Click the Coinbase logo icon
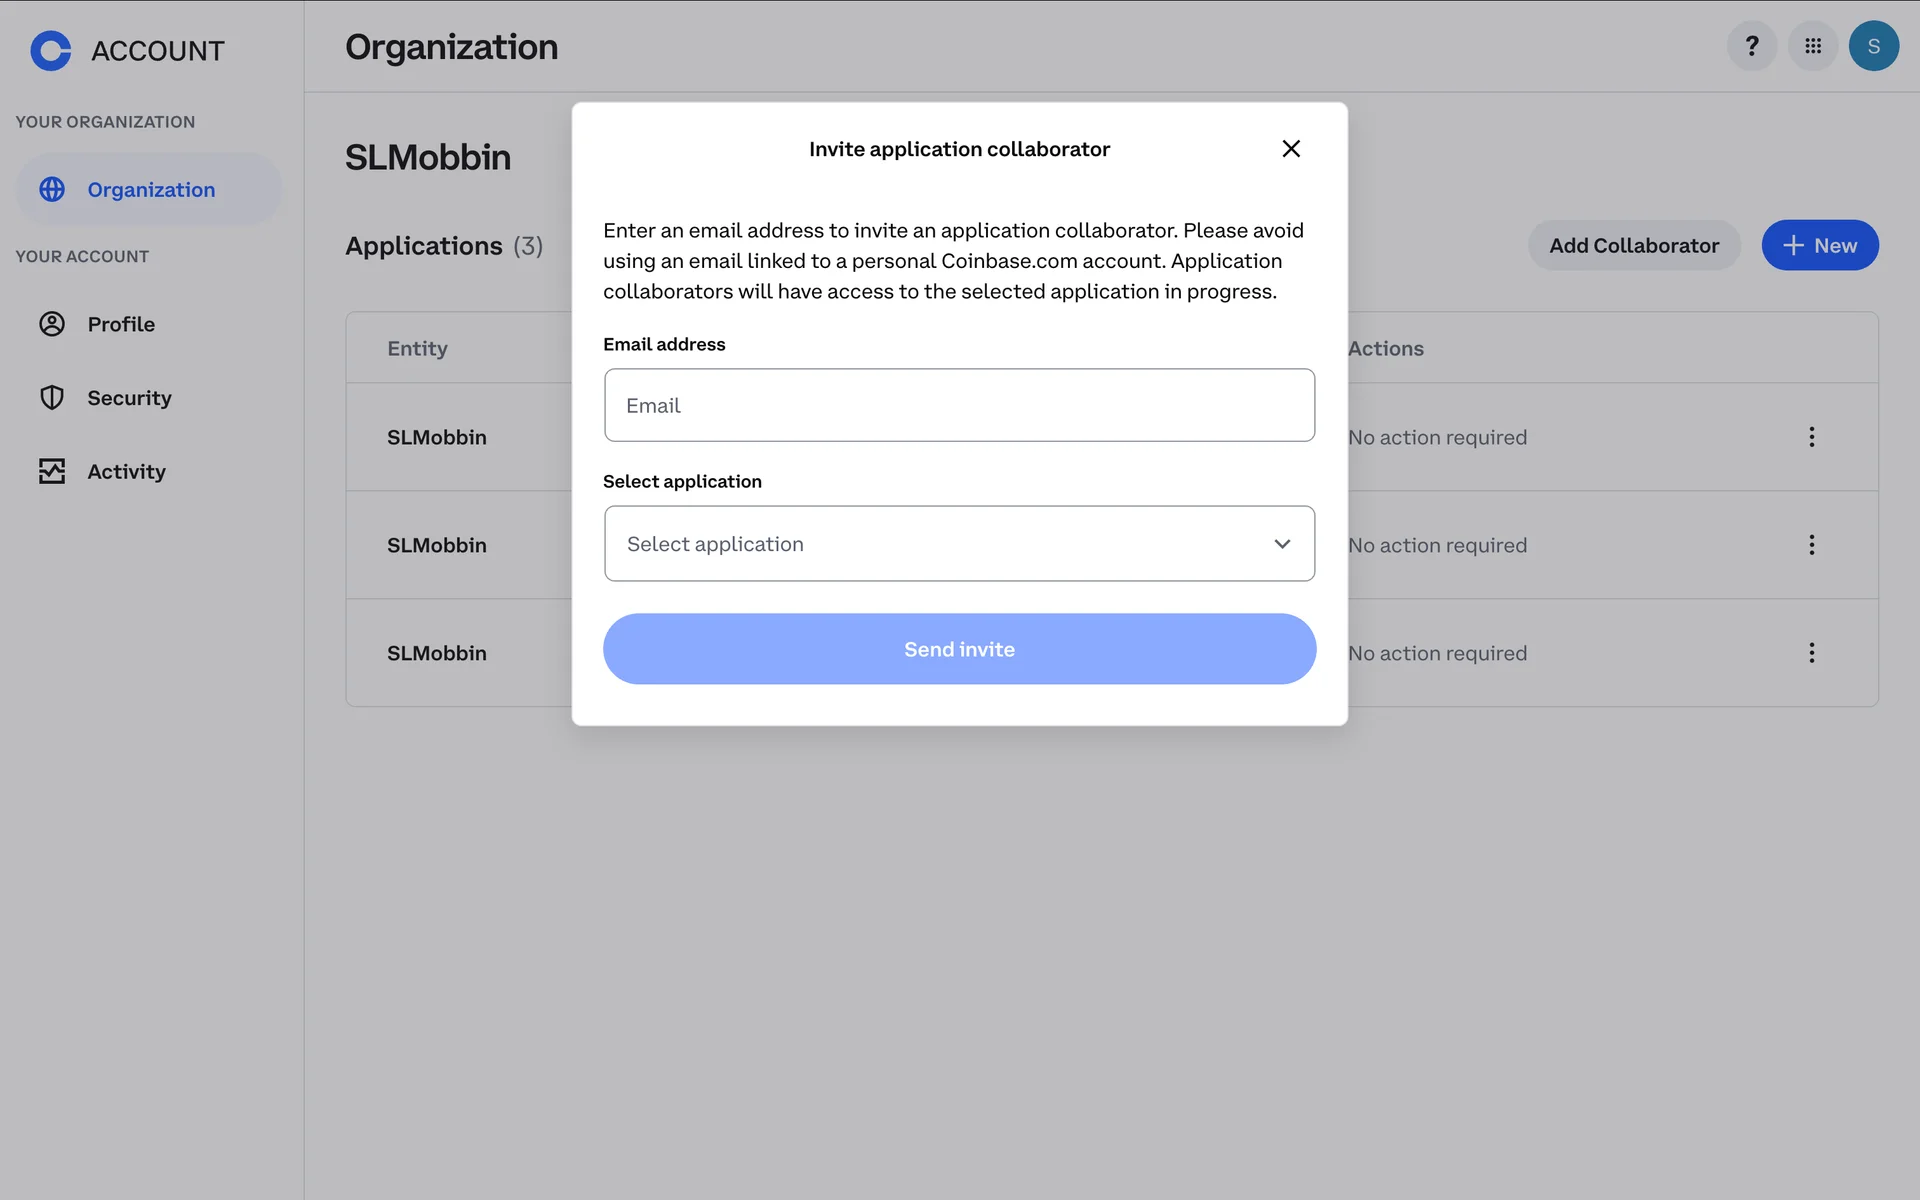Image resolution: width=1920 pixels, height=1200 pixels. [50, 50]
